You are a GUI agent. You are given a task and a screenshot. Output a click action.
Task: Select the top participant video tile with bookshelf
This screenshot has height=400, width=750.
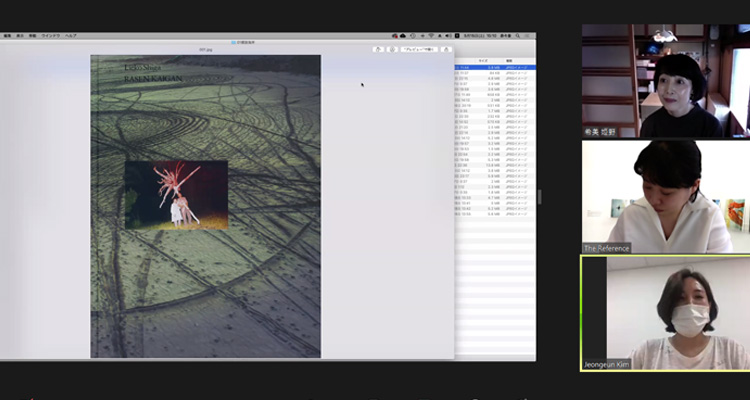[666, 81]
